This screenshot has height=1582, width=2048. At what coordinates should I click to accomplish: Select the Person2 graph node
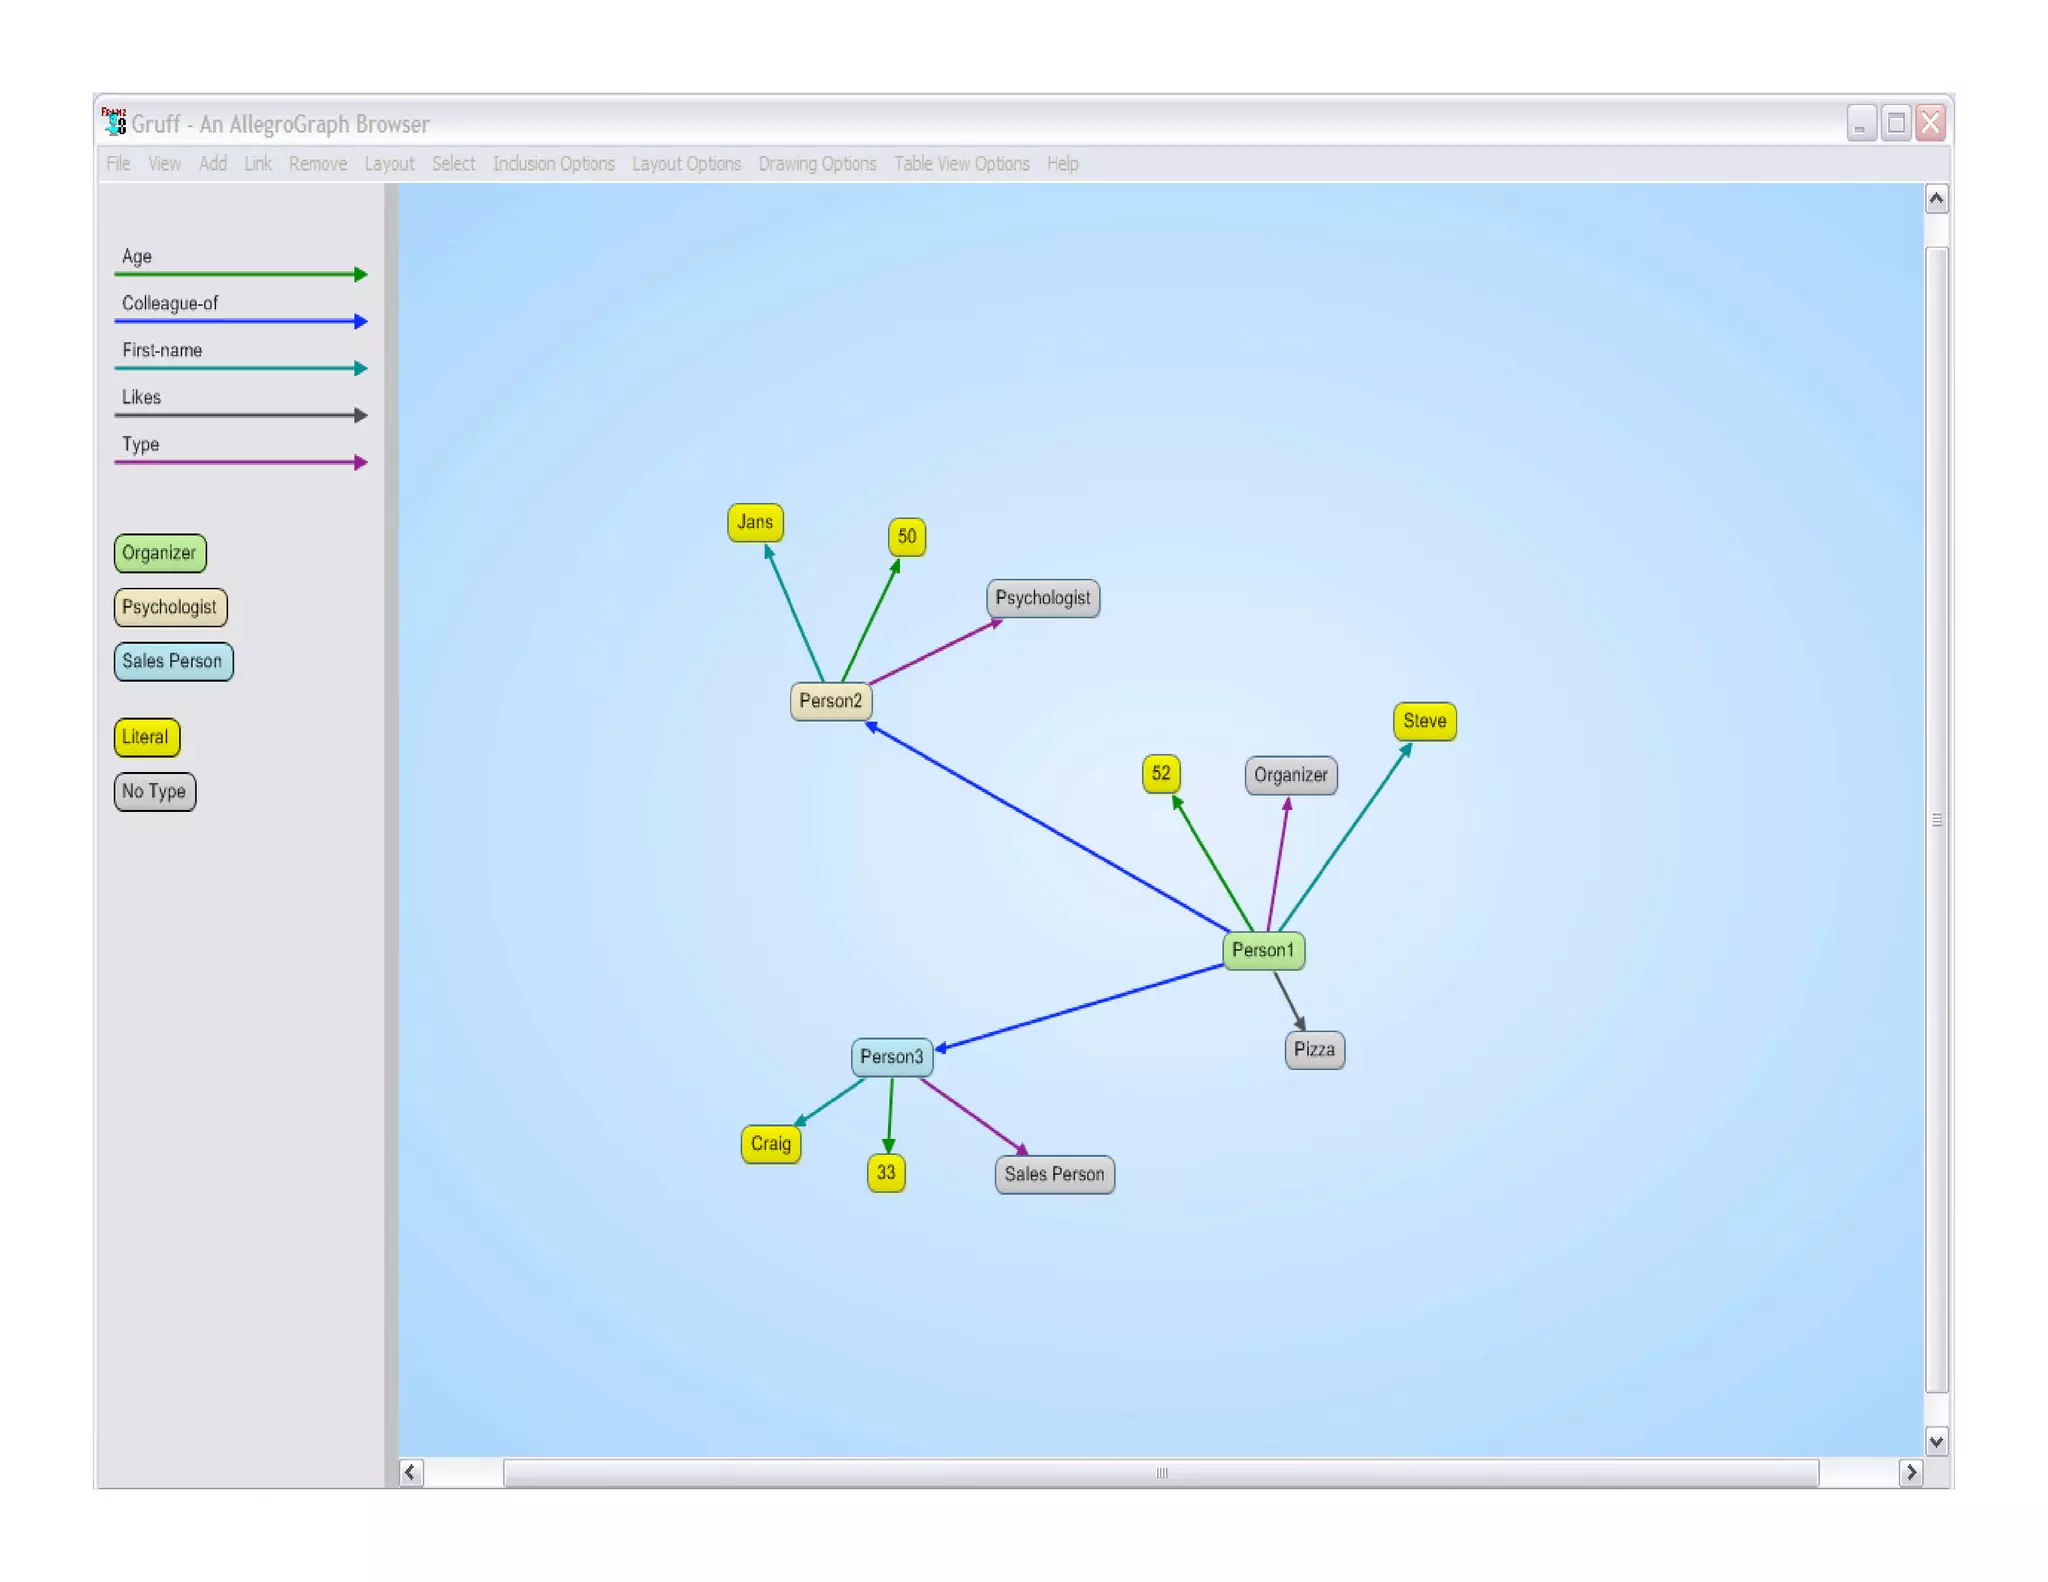pos(830,701)
